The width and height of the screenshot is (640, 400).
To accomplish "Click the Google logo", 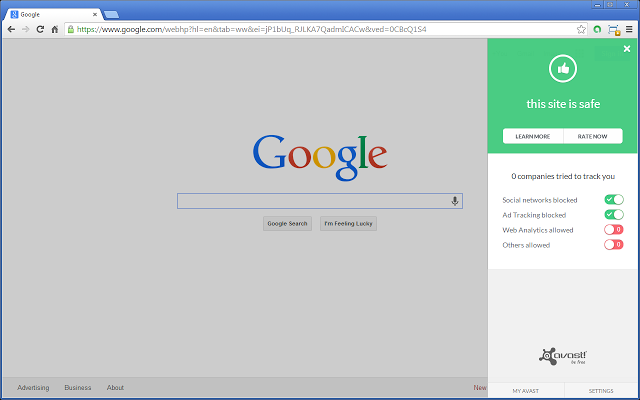I will [320, 157].
